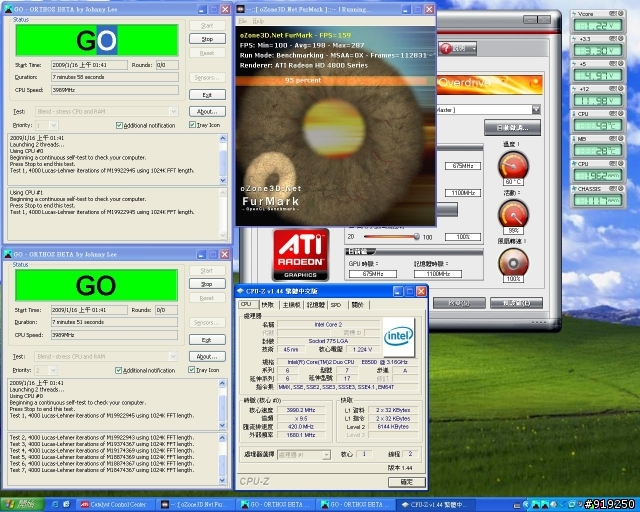Open the File menu in FurMark
Image resolution: width=640 pixels, height=512 pixels.
point(242,21)
